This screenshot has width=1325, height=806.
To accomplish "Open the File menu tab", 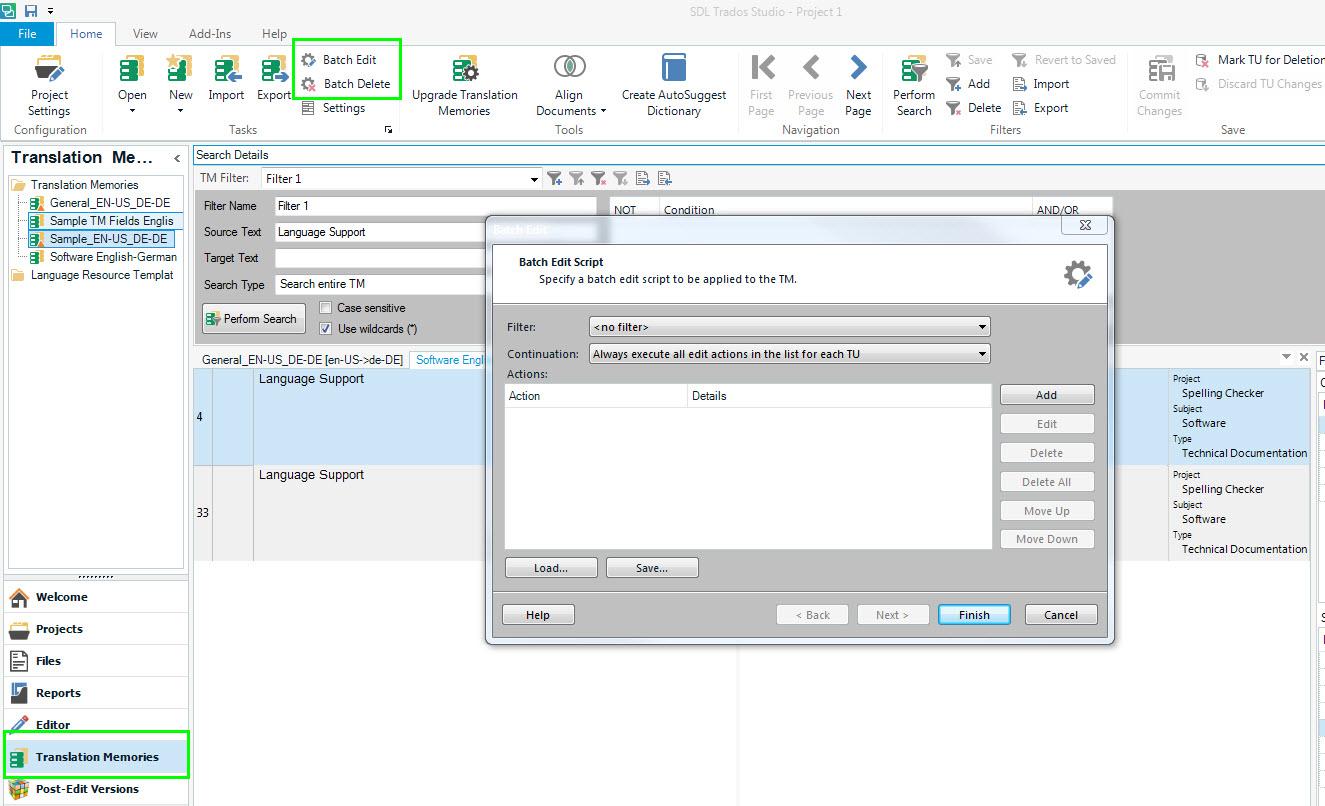I will click(x=27, y=34).
